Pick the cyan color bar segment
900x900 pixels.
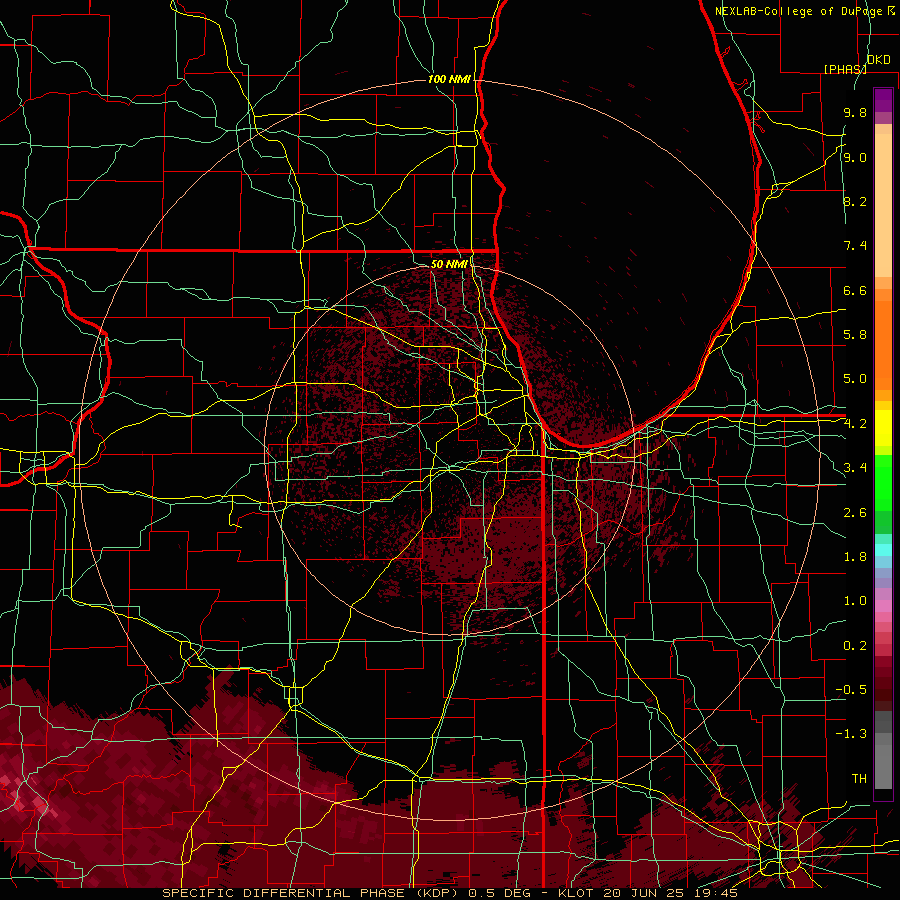coord(883,550)
